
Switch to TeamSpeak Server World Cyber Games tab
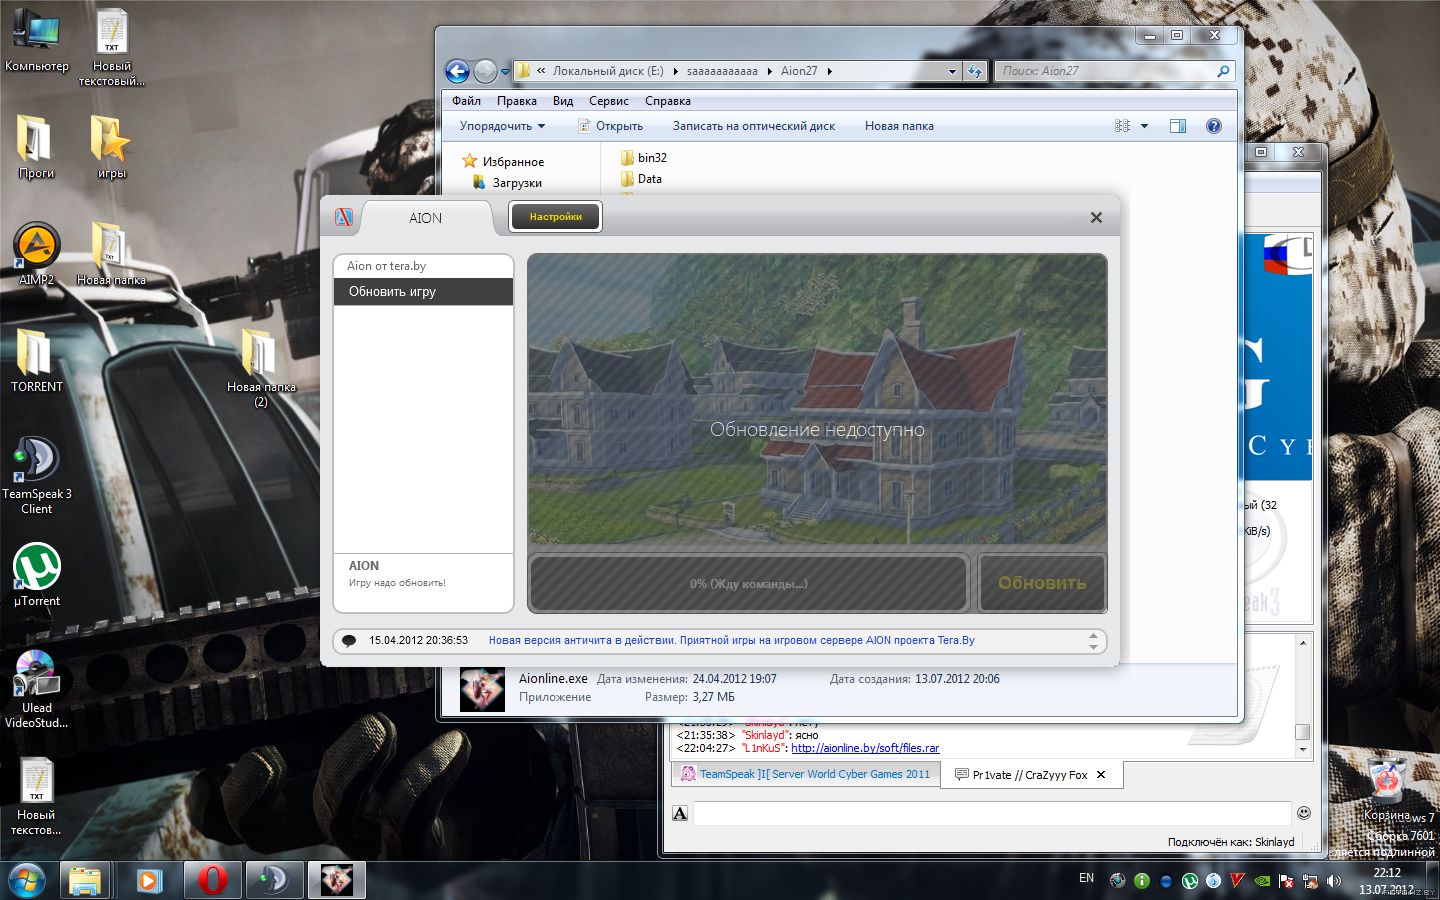click(x=805, y=774)
